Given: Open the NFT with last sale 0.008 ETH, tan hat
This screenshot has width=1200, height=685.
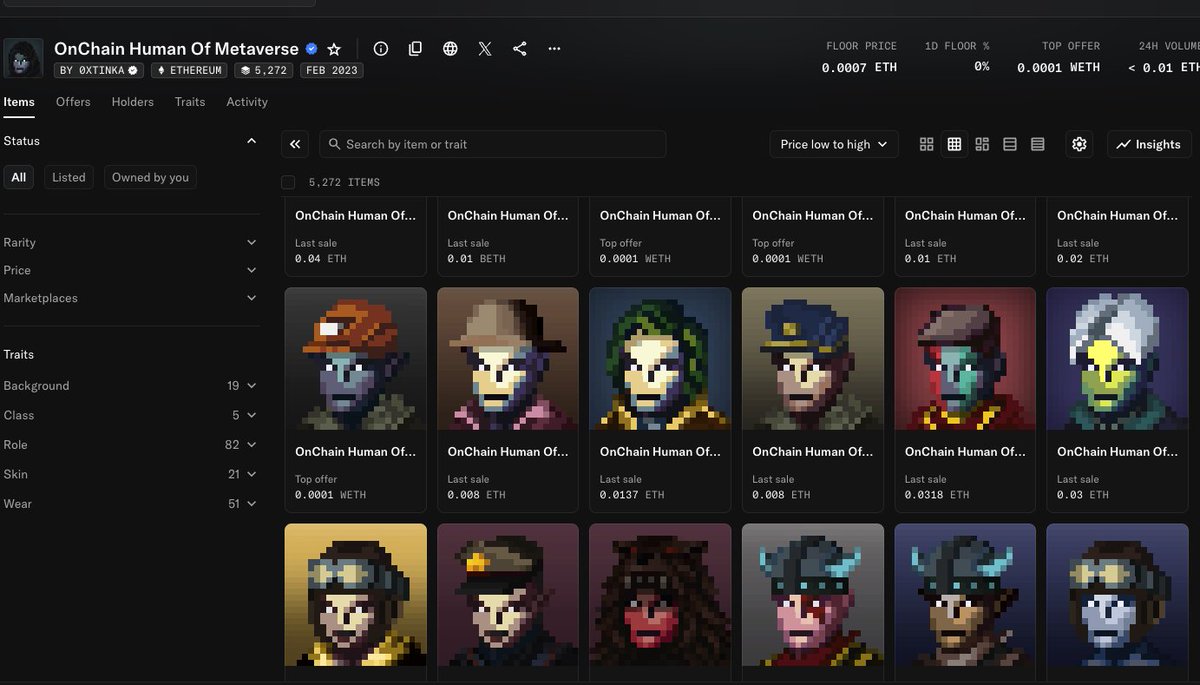Looking at the screenshot, I should 508,359.
